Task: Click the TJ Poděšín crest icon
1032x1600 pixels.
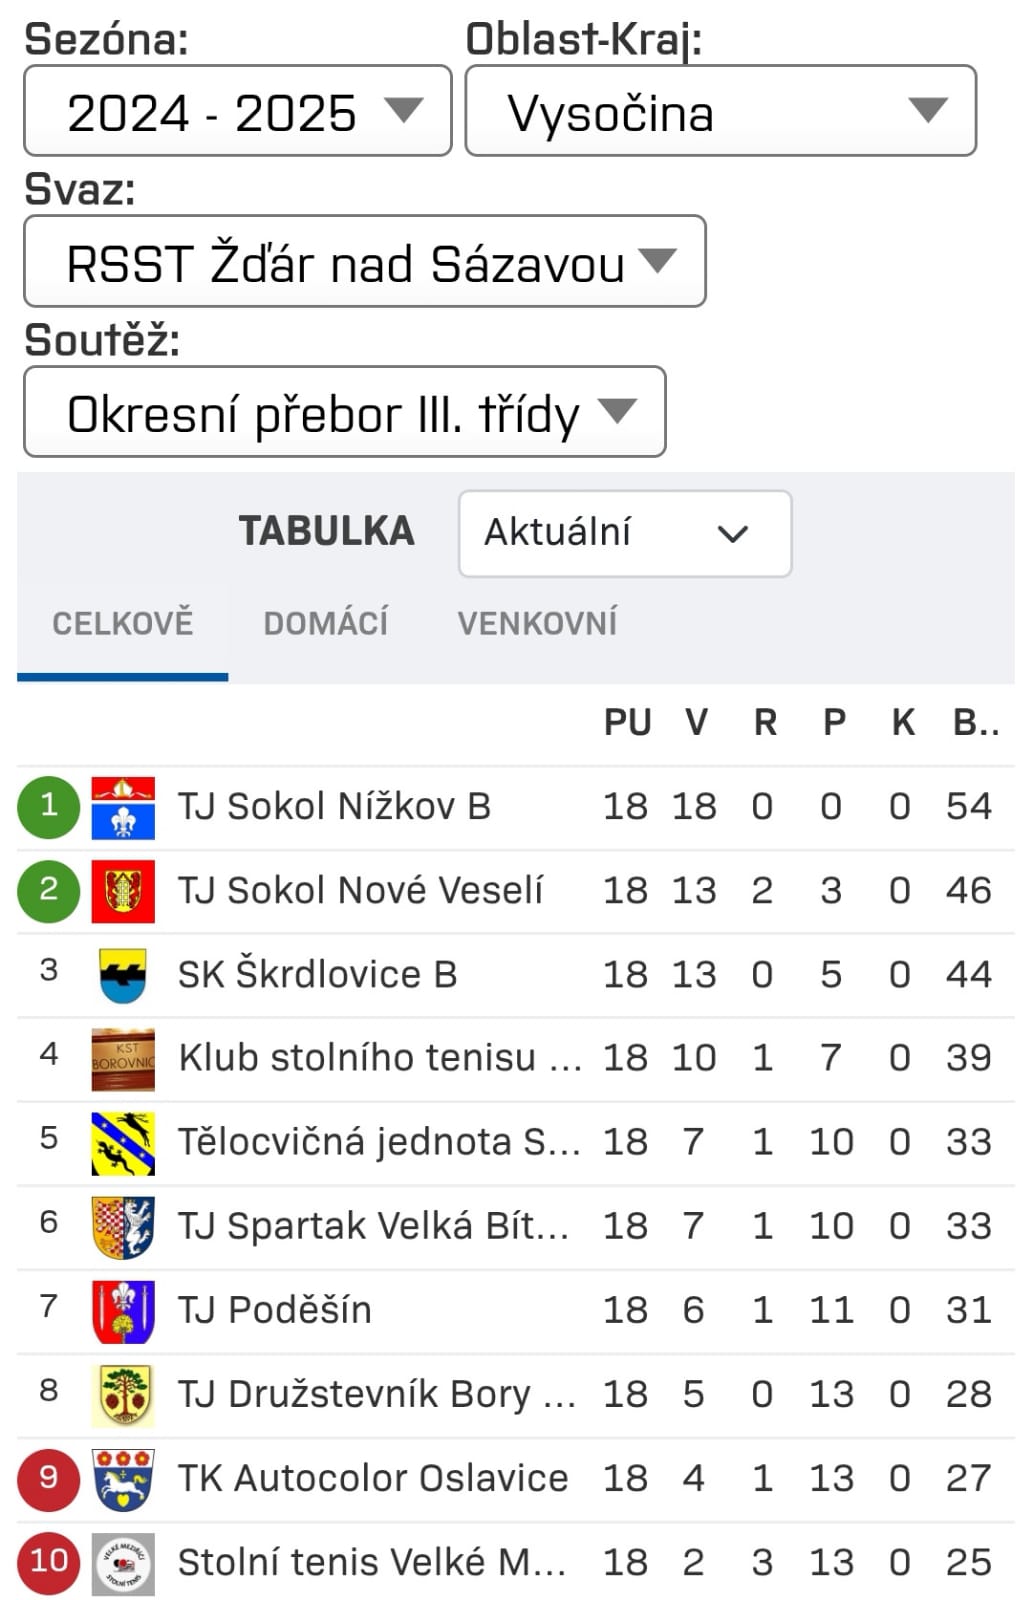Action: 123,1311
